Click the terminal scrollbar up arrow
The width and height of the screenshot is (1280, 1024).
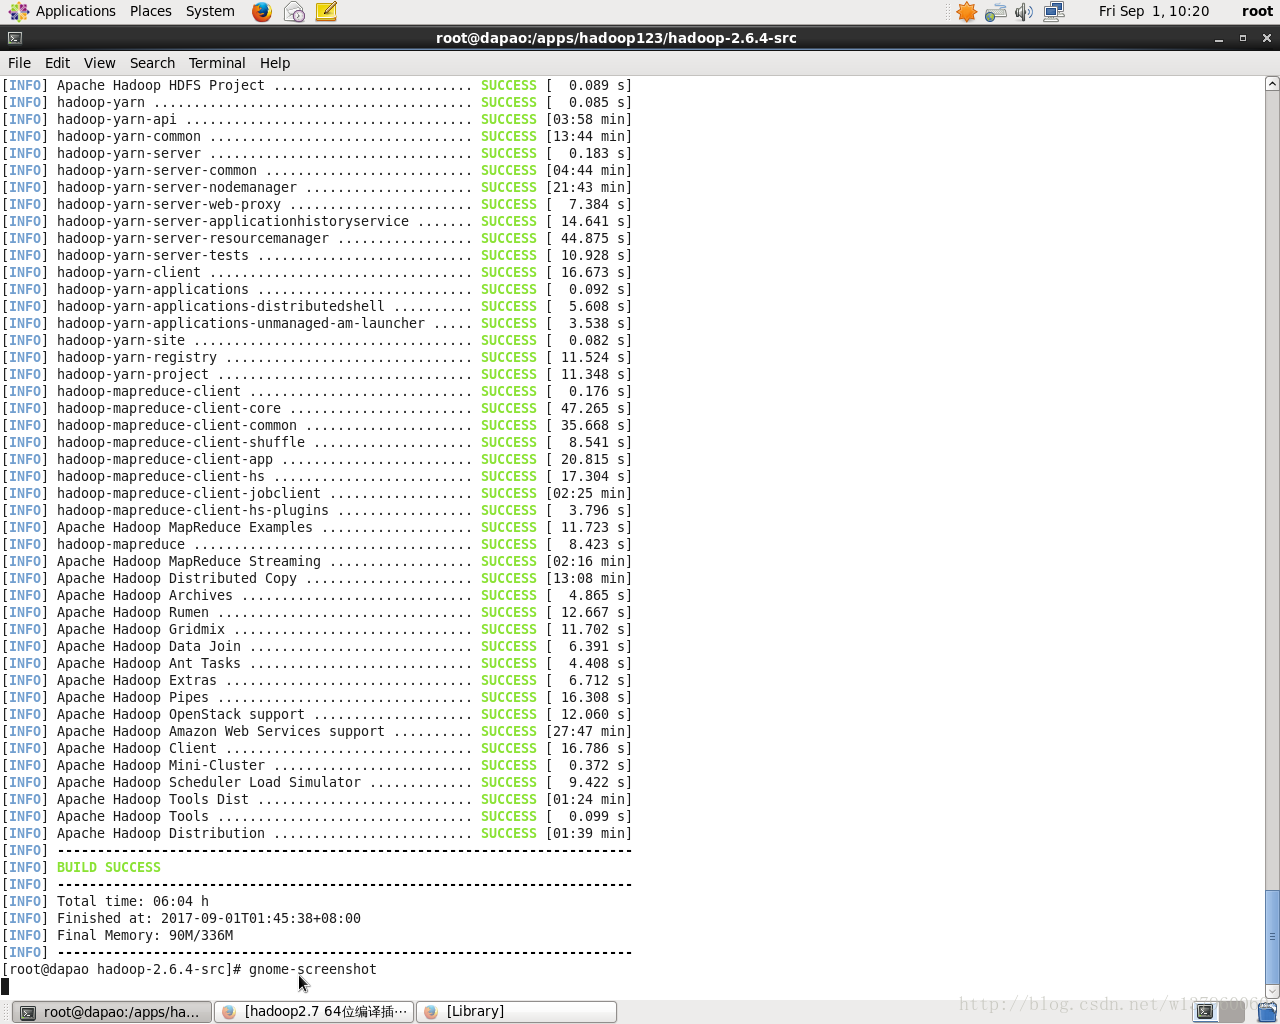[x=1272, y=84]
